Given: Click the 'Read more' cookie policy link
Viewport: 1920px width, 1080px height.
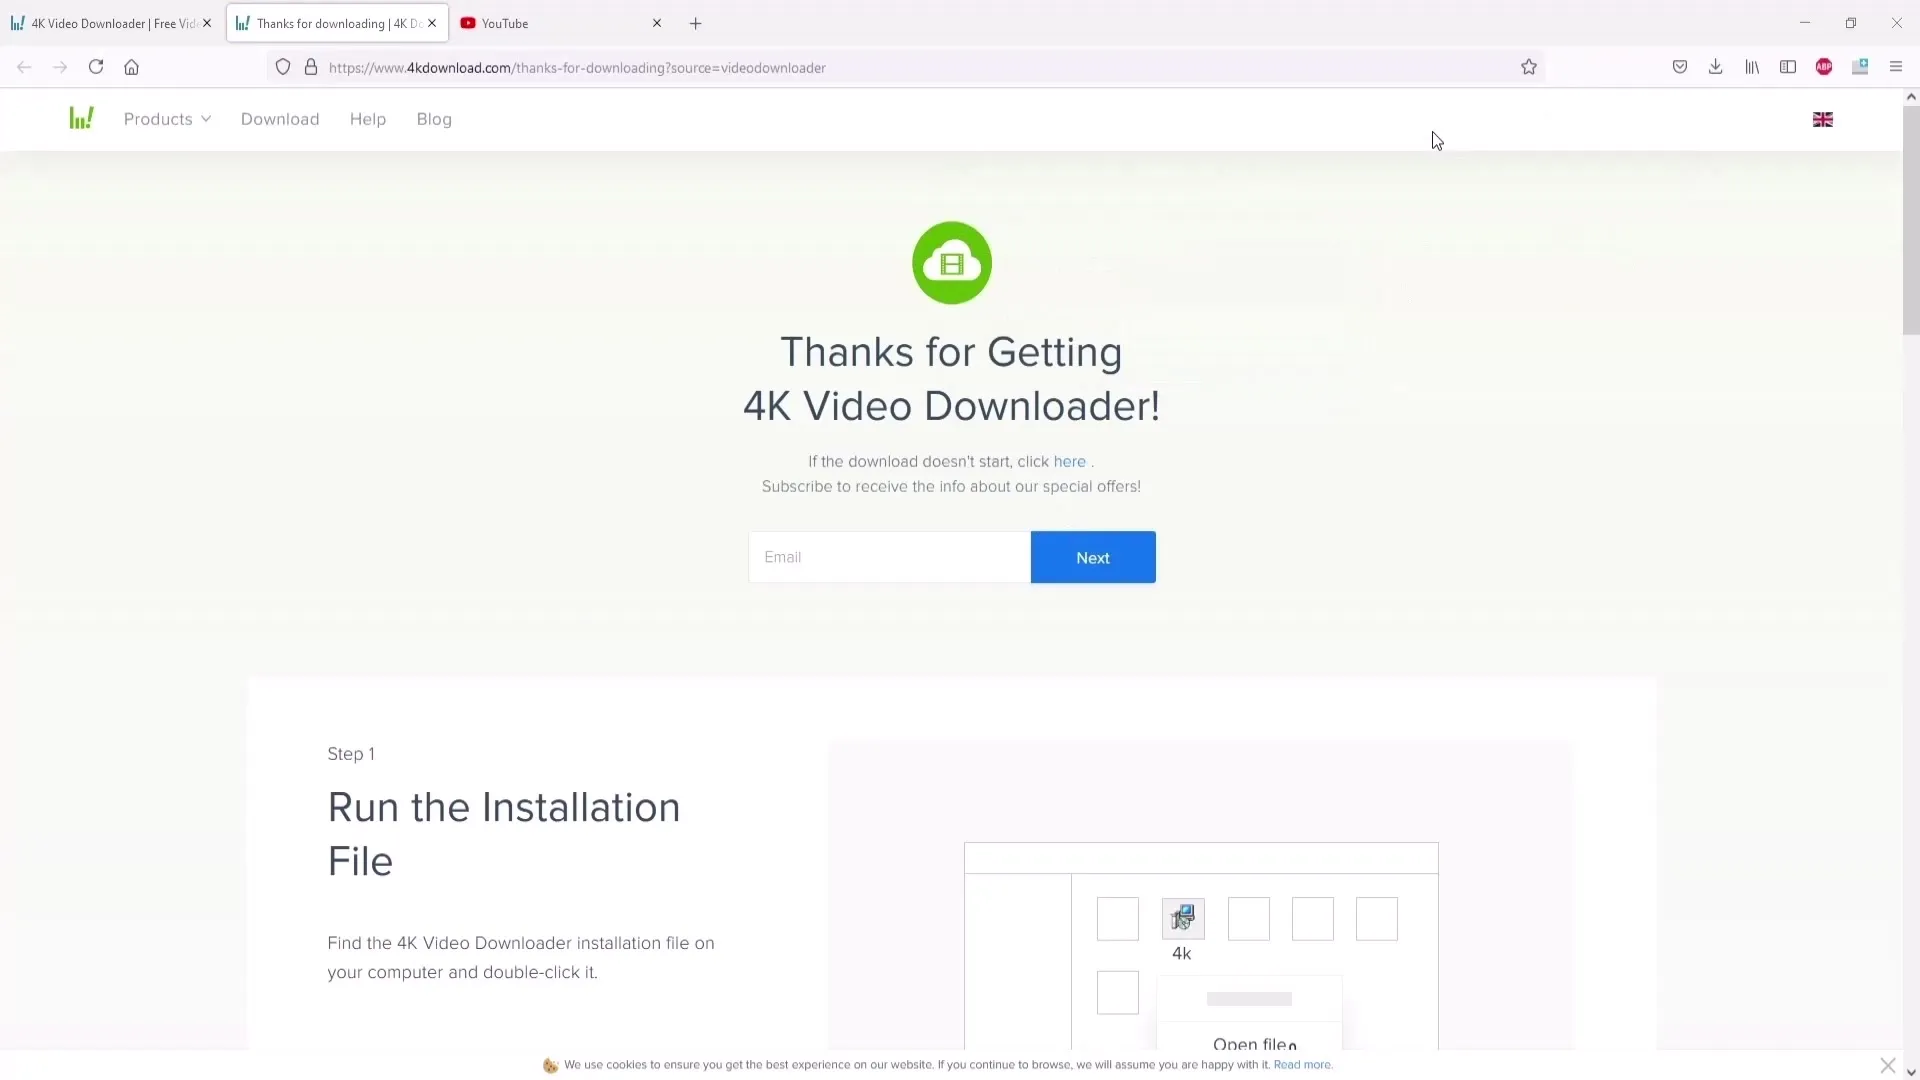Looking at the screenshot, I should pyautogui.click(x=1302, y=1064).
